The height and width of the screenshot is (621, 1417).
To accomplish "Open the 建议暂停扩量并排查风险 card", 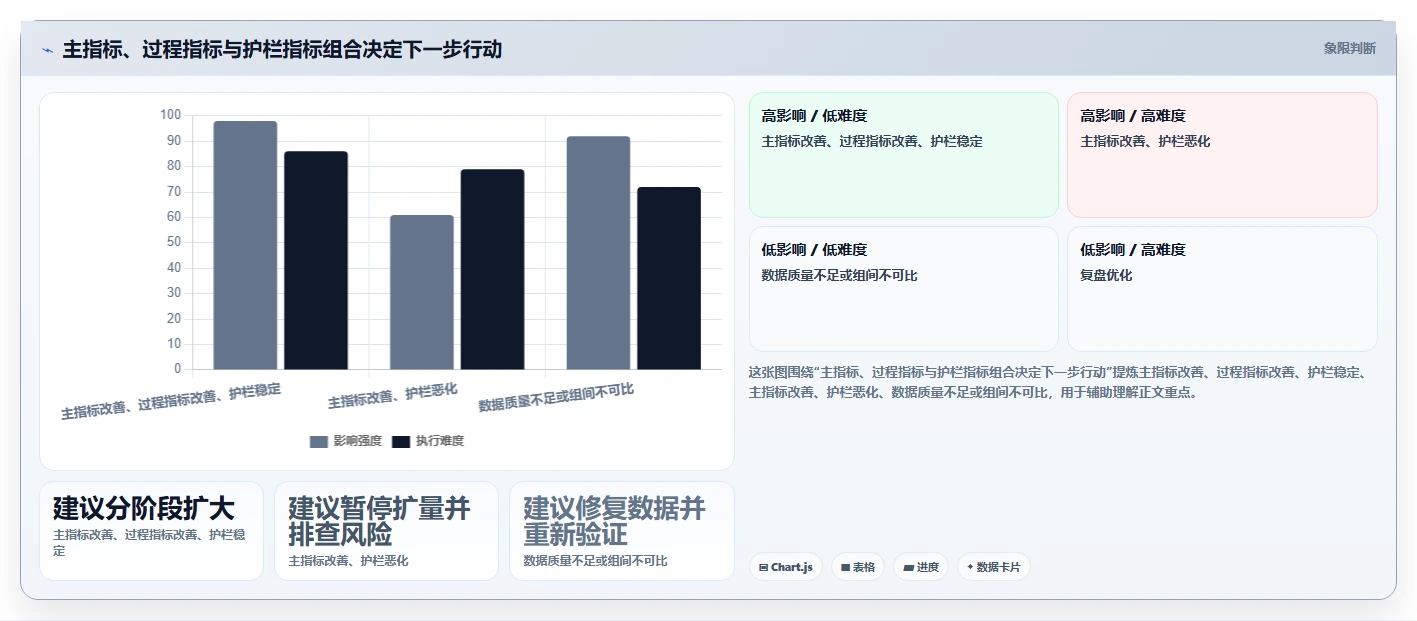I will (386, 531).
